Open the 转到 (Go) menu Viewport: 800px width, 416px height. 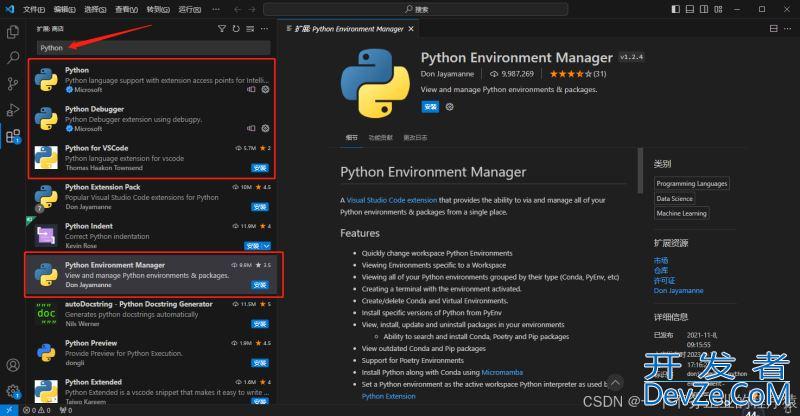coord(158,9)
